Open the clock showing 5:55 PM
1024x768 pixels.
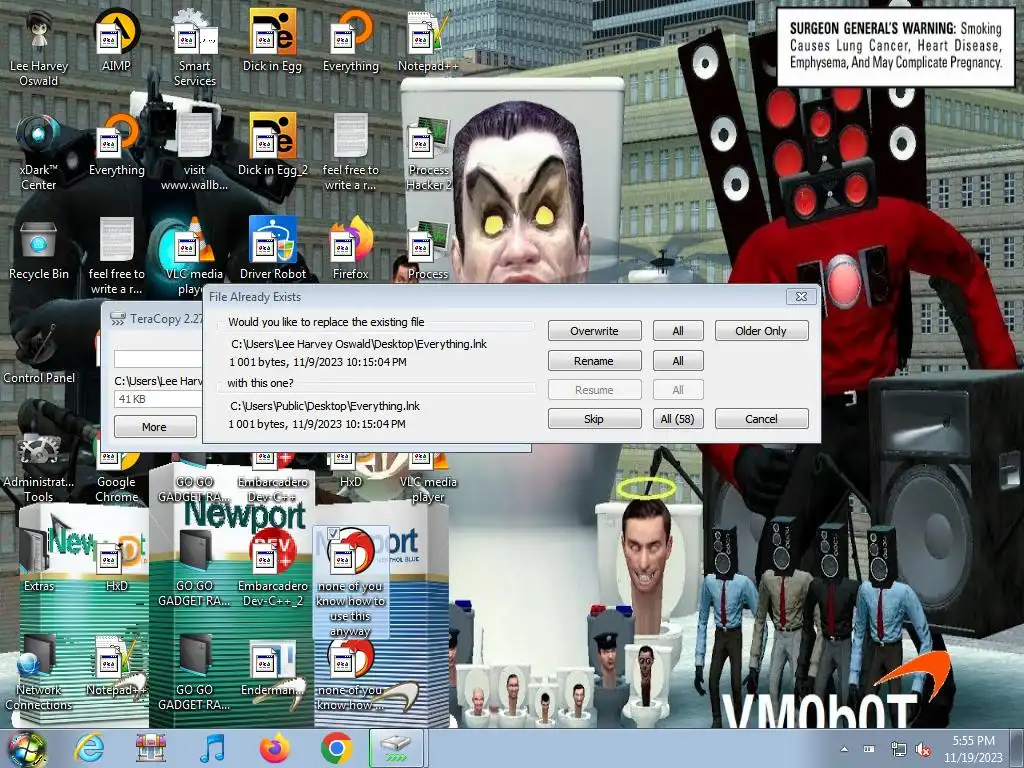click(973, 749)
